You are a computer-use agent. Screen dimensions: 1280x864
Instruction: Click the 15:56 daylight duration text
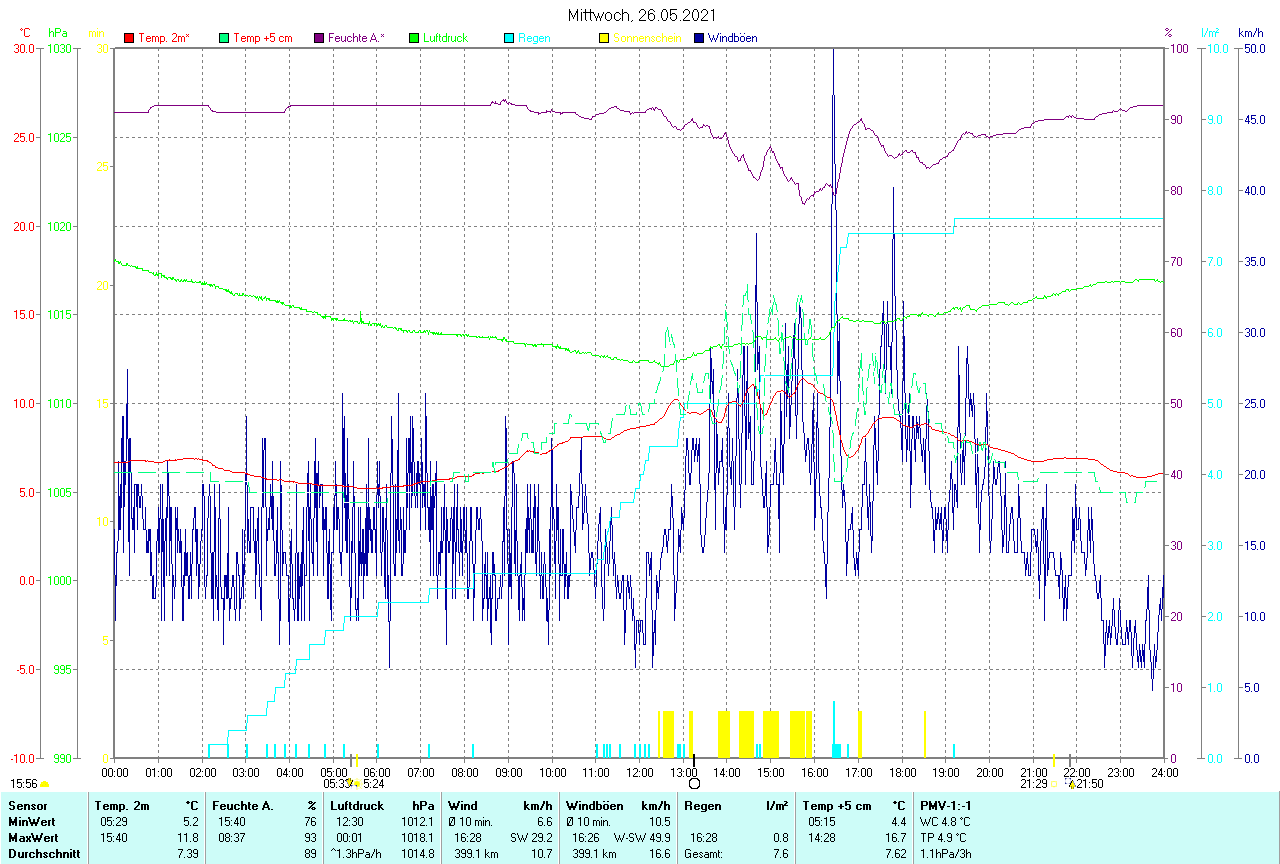pos(24,784)
